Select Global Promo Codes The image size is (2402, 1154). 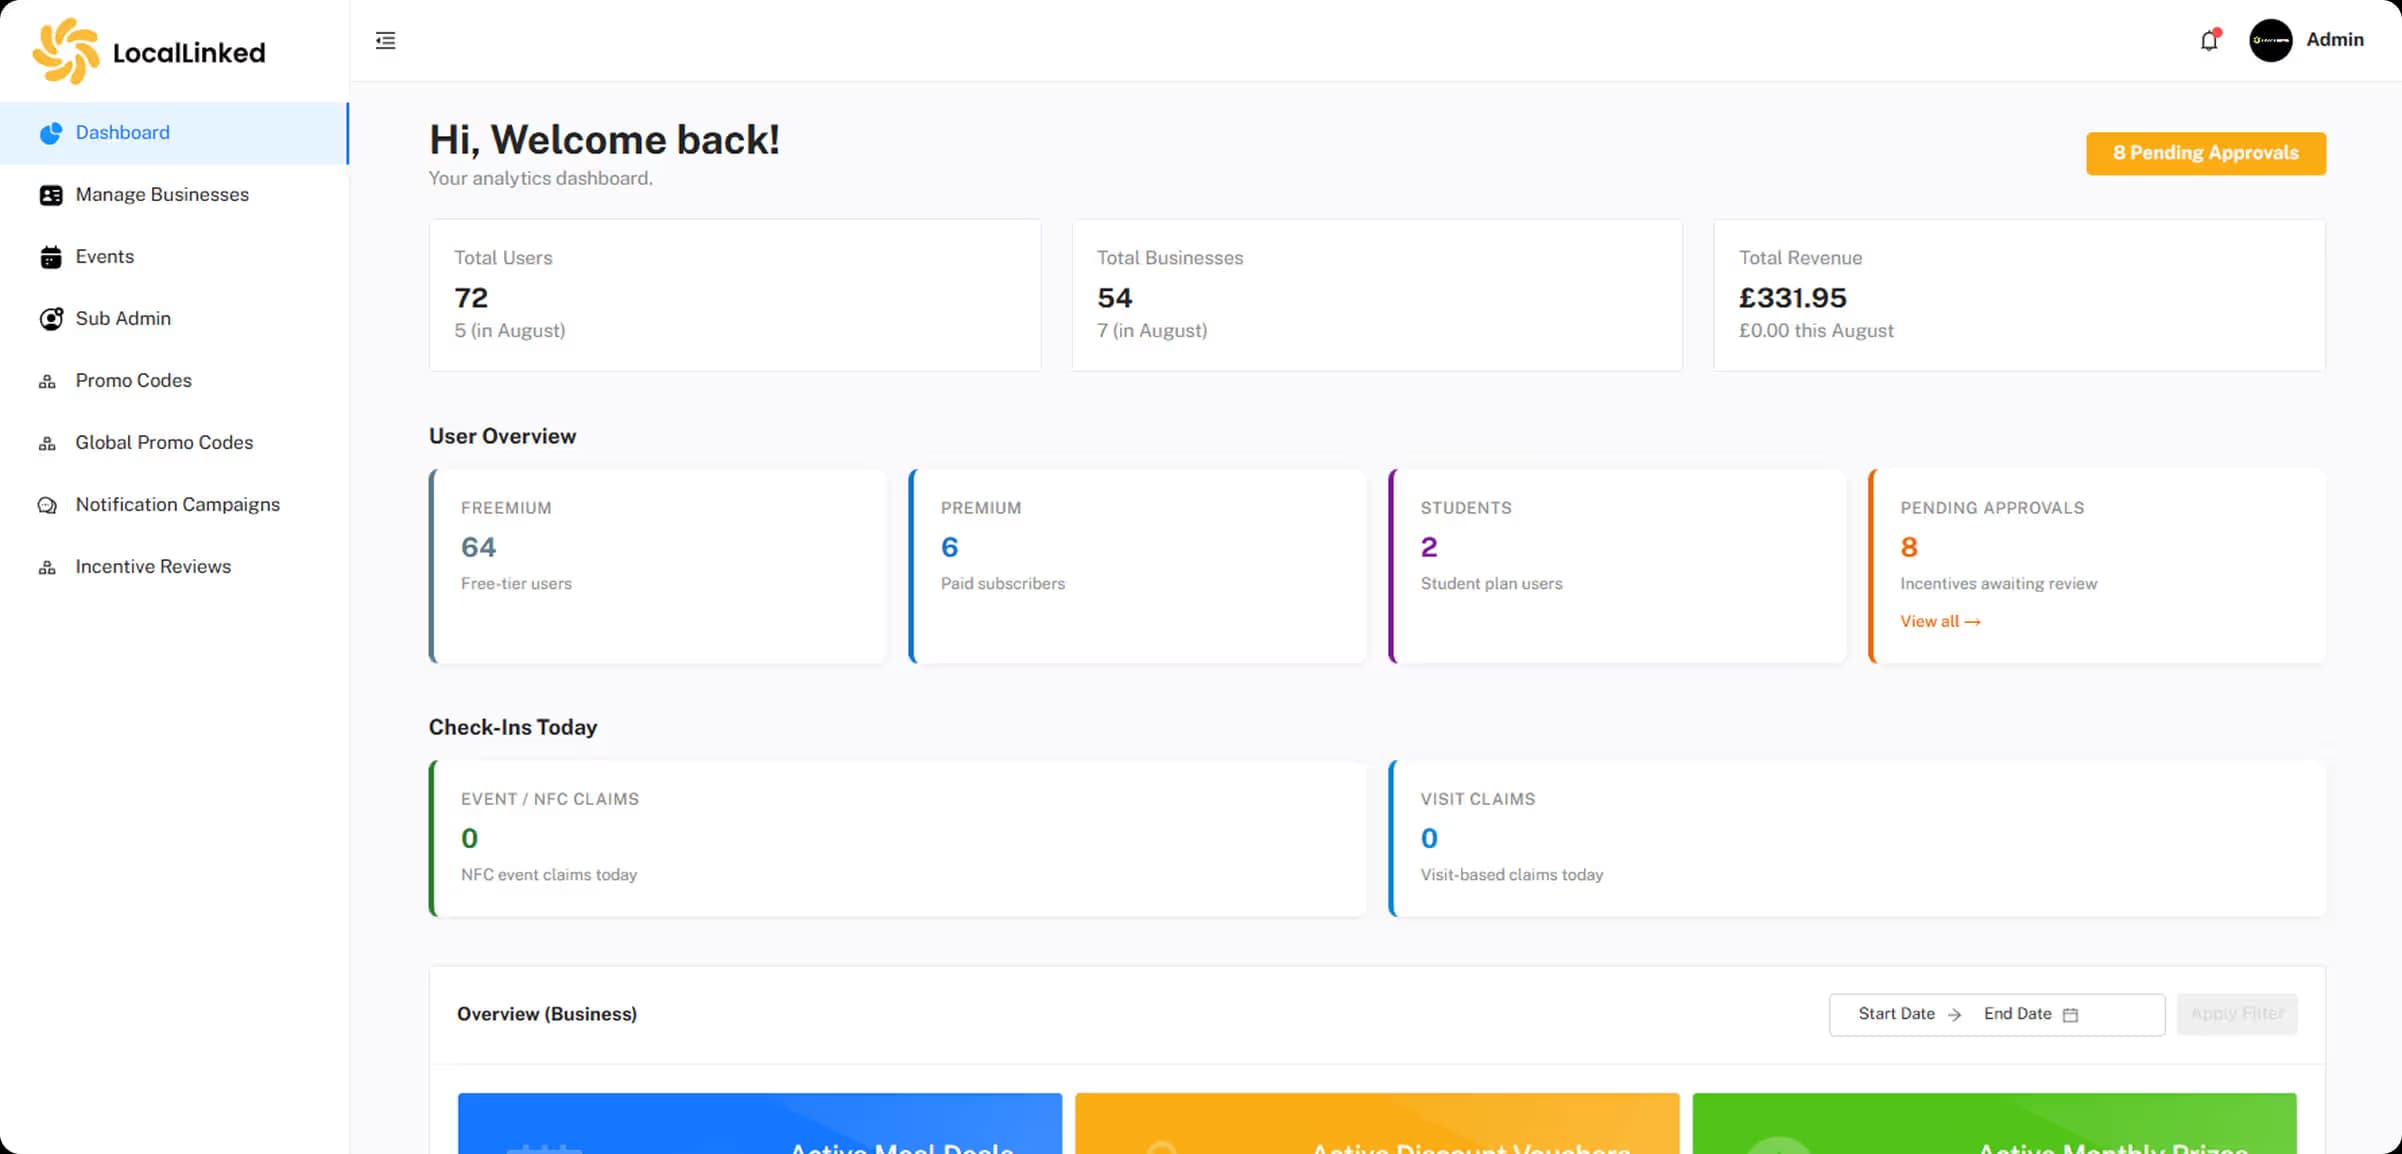[174, 443]
